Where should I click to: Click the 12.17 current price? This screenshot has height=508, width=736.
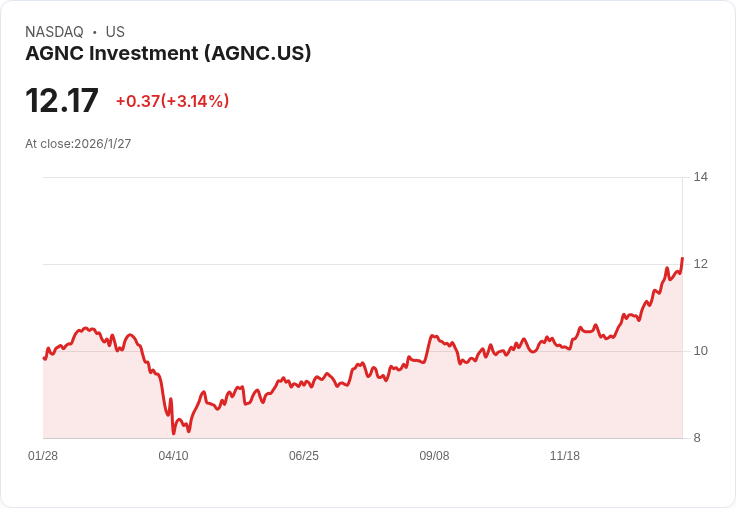[x=62, y=101]
